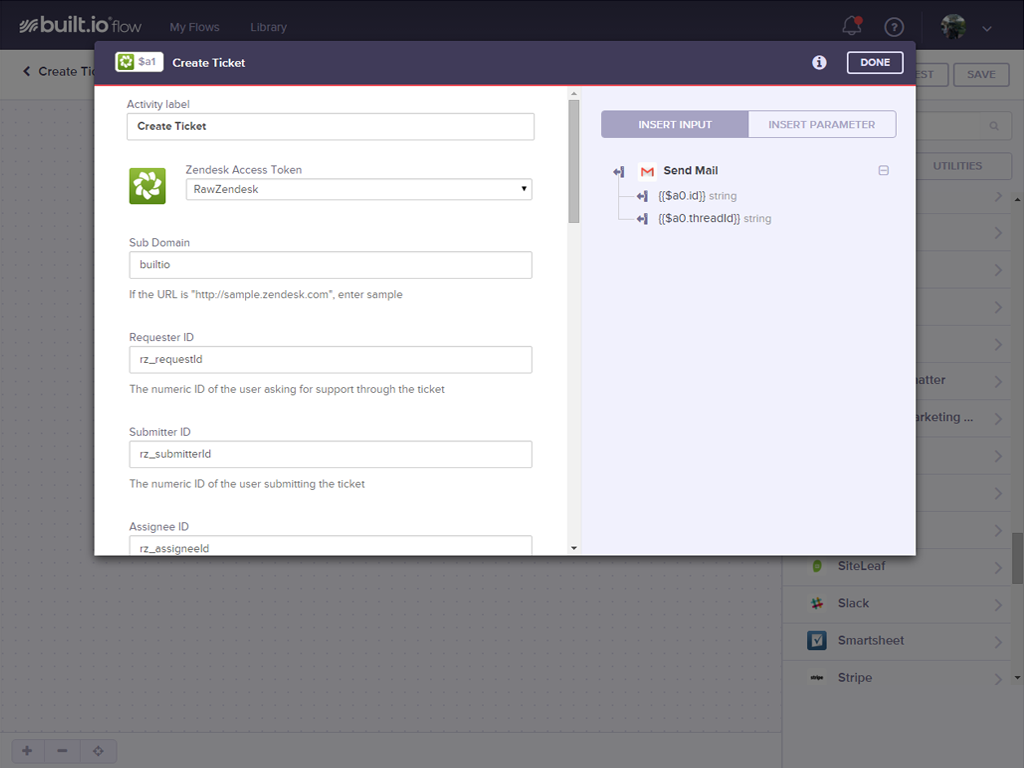Click the green Zendesk logo icon
Viewport: 1024px width, 768px height.
pos(147,186)
